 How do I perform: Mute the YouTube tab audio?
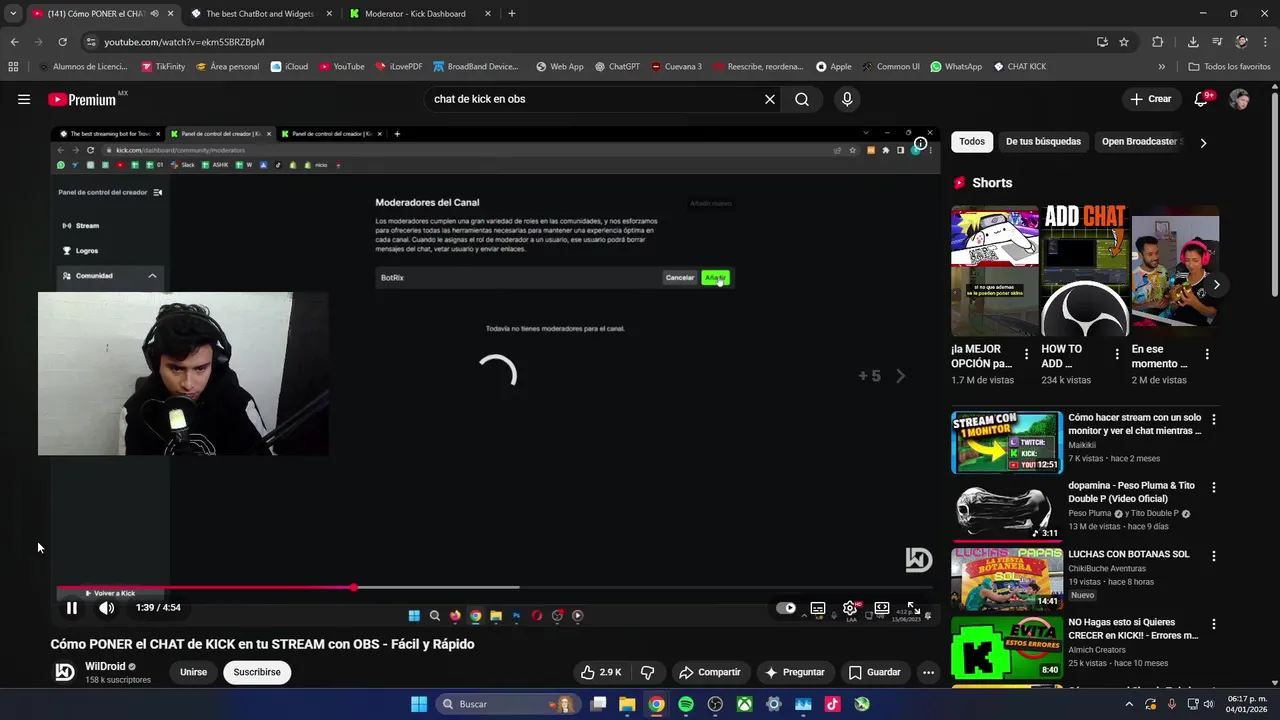[x=154, y=14]
